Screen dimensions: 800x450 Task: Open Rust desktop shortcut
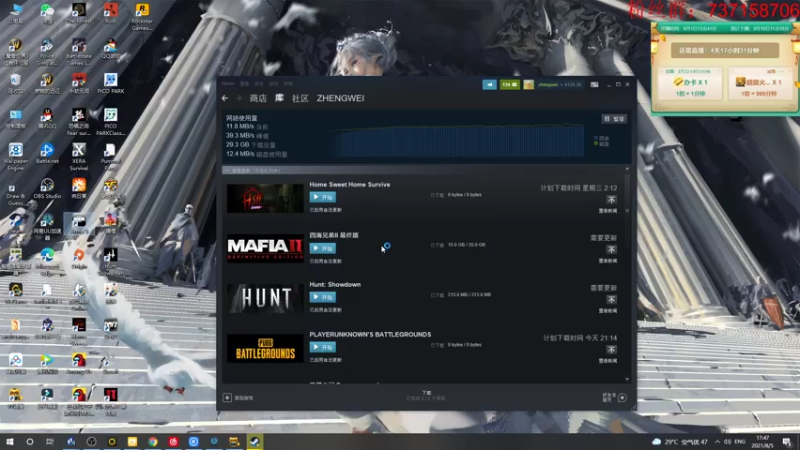[x=111, y=13]
